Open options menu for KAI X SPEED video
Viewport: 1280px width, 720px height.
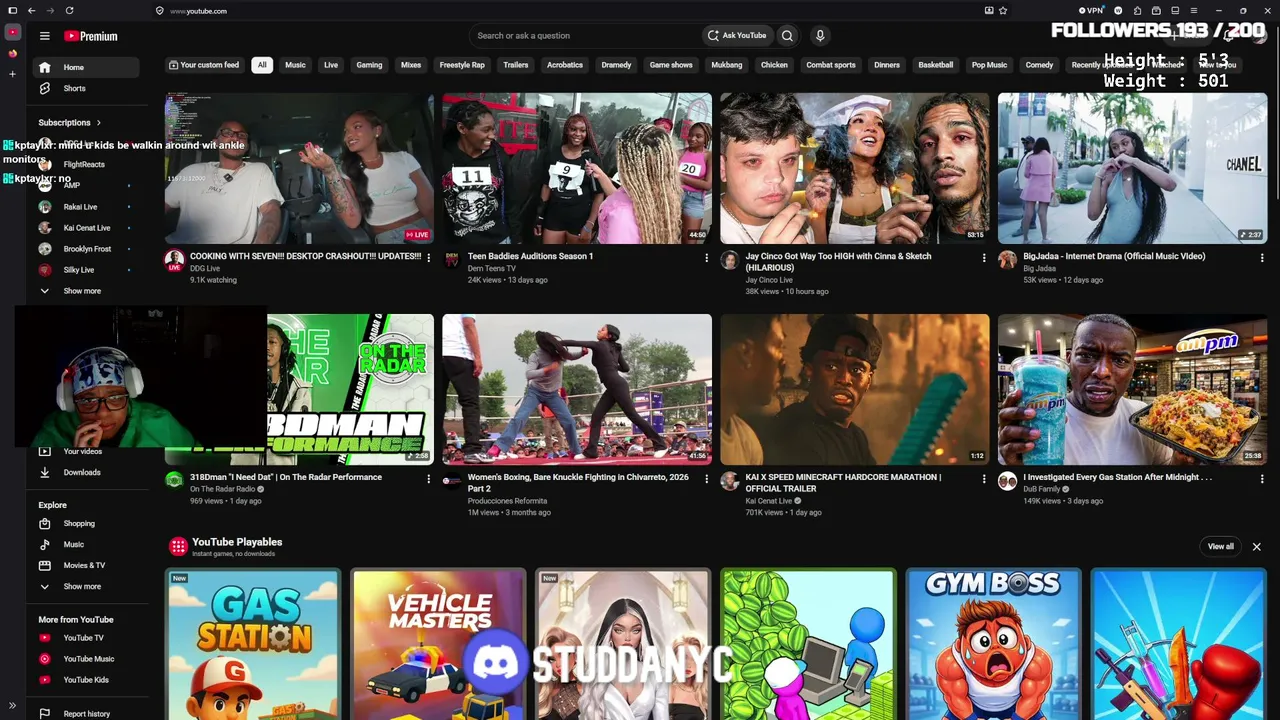(984, 479)
